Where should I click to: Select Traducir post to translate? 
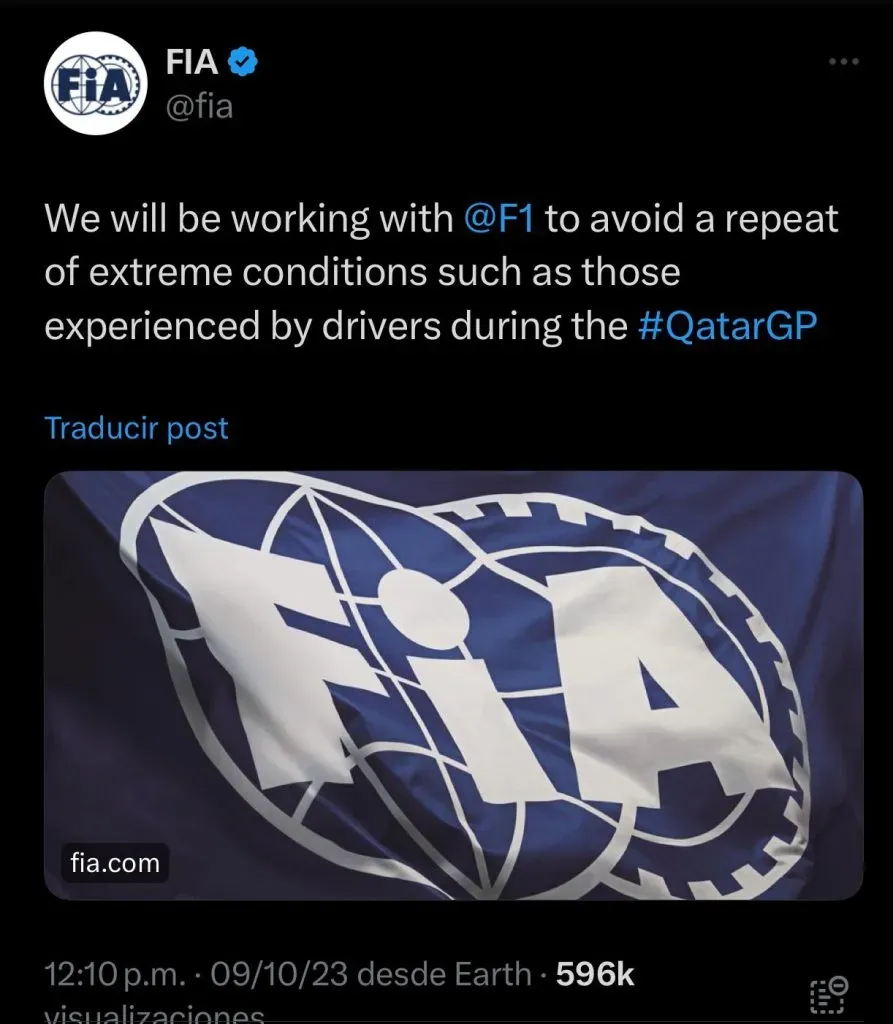[137, 428]
